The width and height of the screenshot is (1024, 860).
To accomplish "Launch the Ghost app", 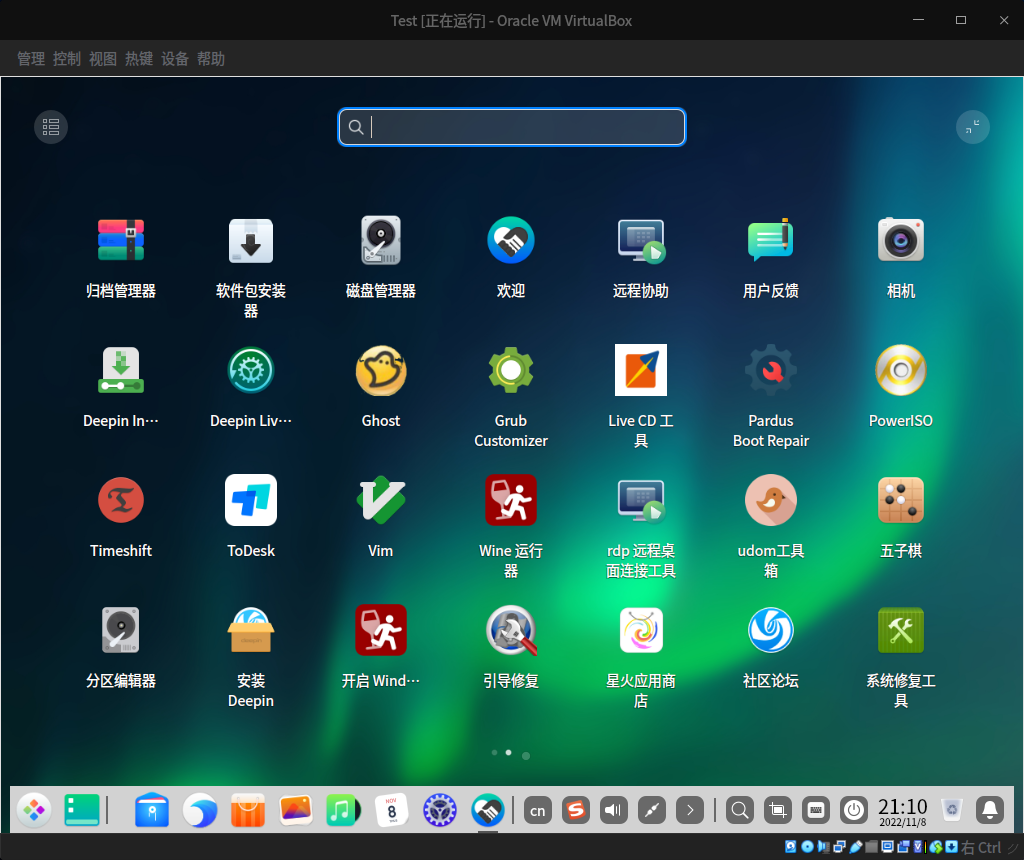I will click(x=381, y=370).
